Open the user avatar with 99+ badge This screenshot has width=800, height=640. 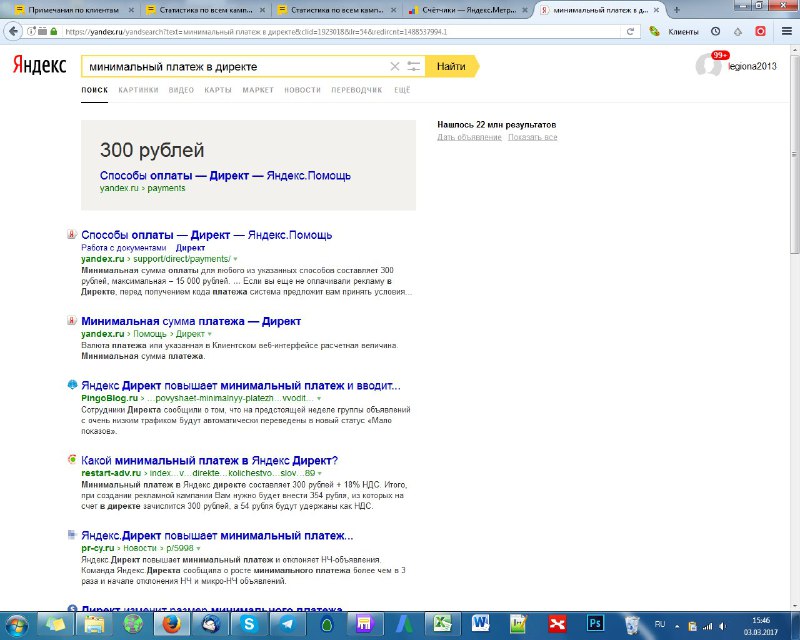click(x=709, y=65)
